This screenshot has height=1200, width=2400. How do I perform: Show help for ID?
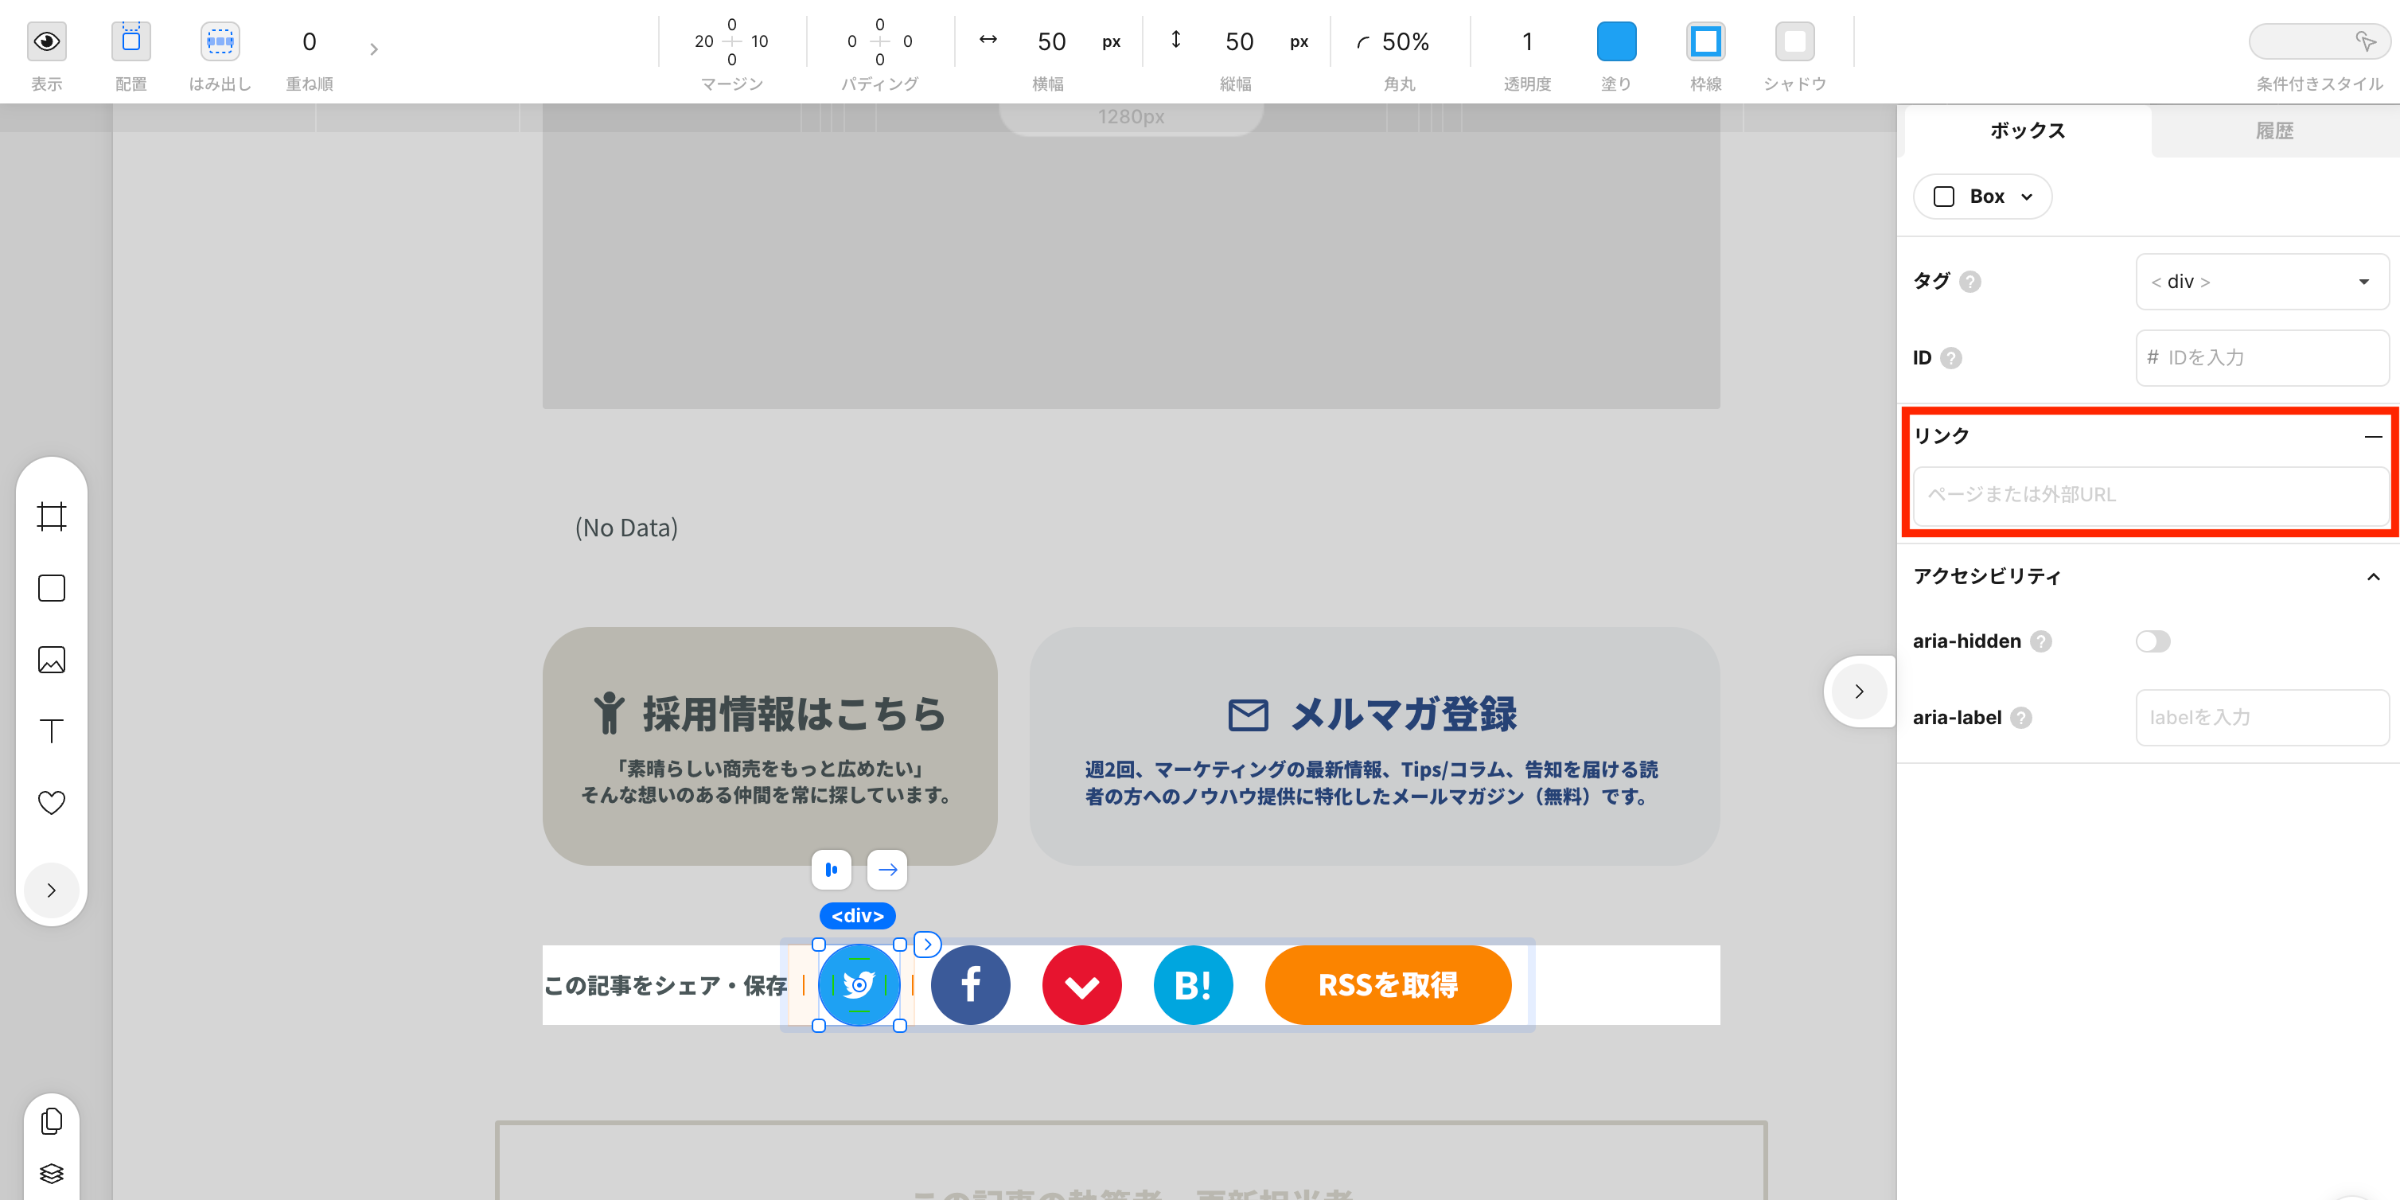tap(1951, 358)
